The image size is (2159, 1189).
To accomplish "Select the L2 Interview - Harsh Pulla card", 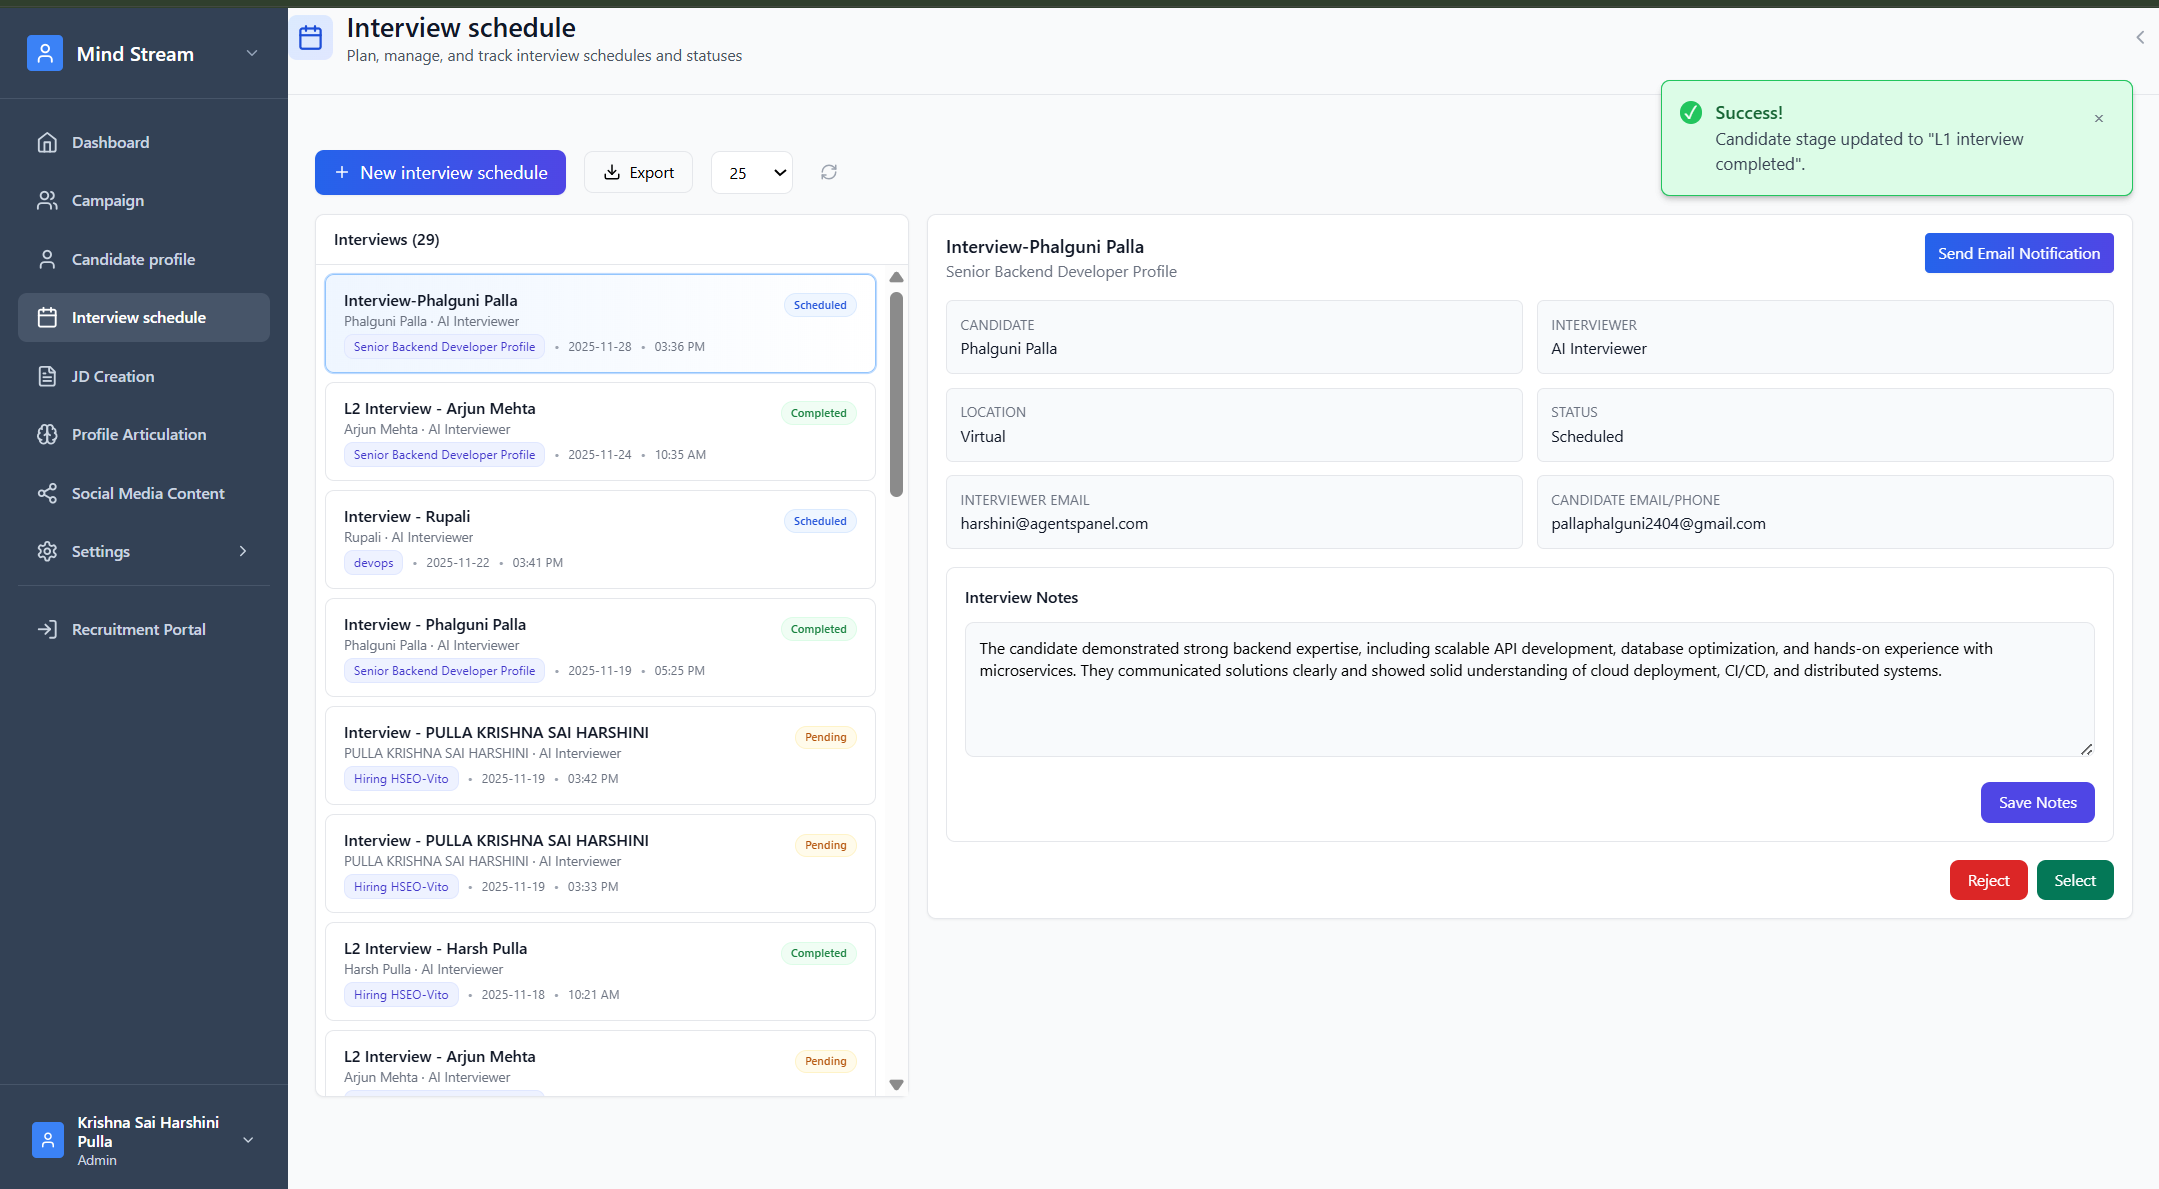I will 600,970.
